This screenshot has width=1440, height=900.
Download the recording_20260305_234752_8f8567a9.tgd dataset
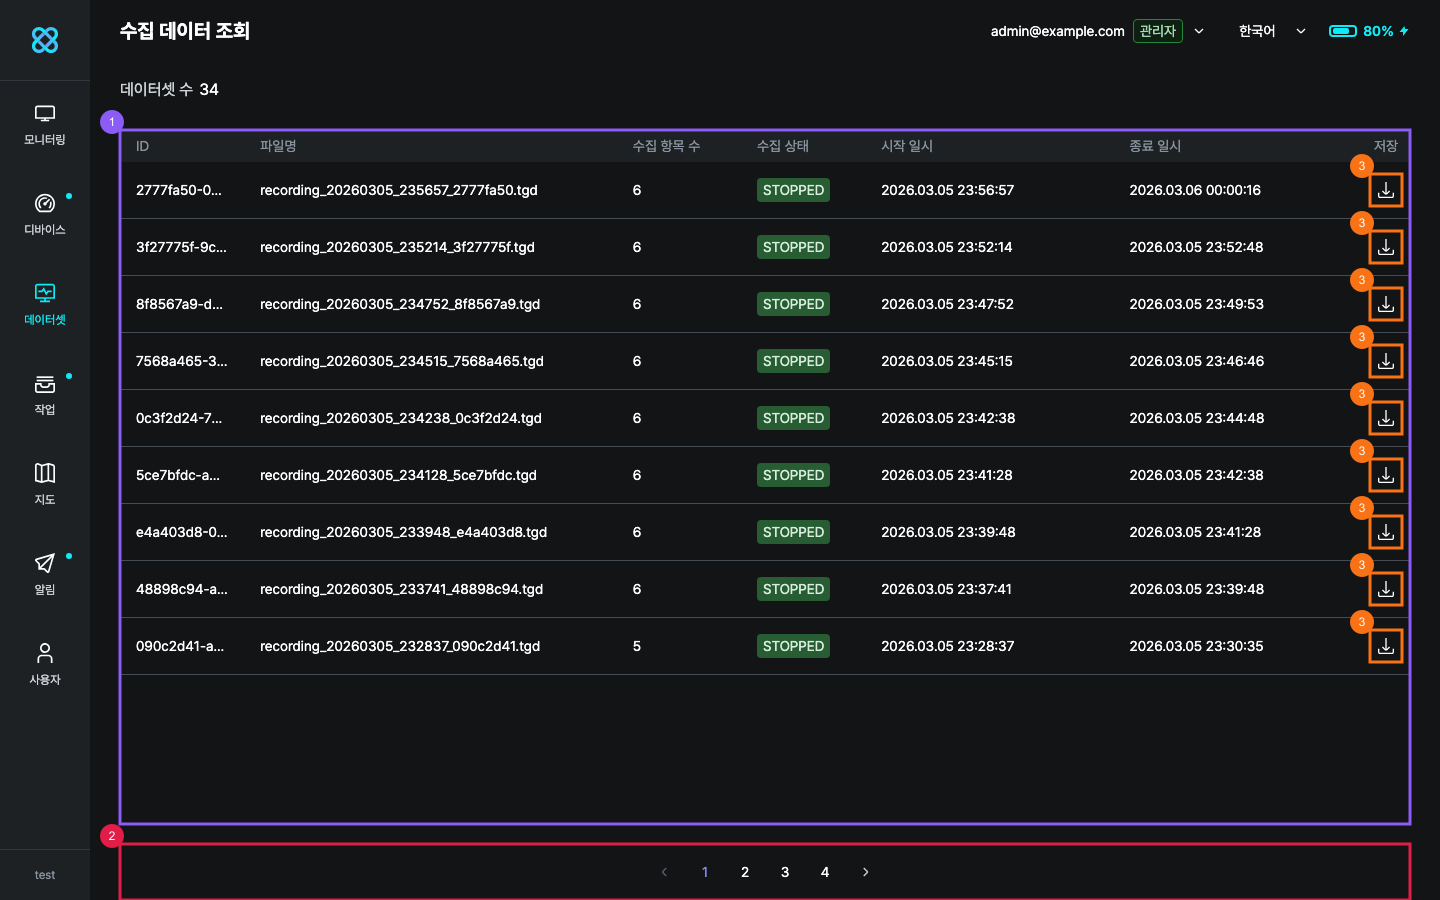coord(1385,304)
